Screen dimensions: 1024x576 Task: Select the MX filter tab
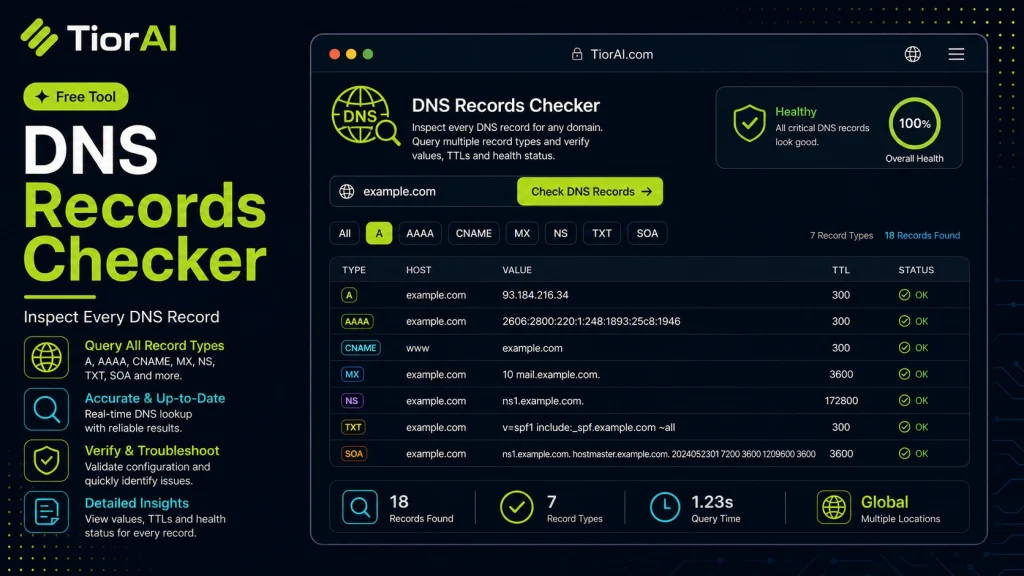click(x=522, y=233)
